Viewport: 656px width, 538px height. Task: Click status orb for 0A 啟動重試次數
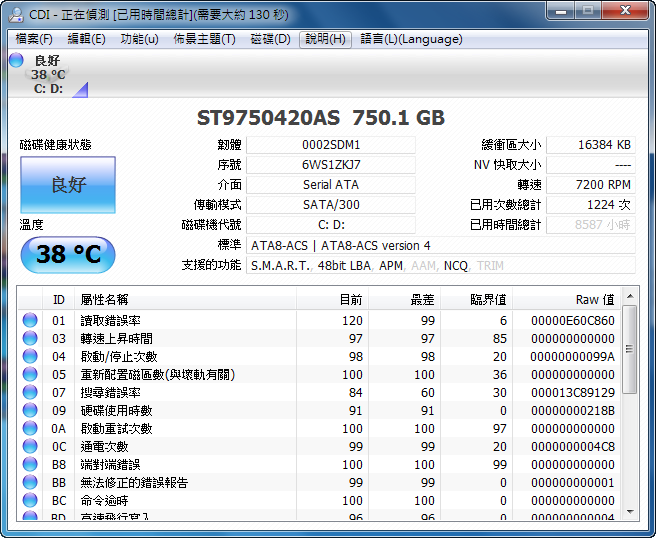tap(30, 428)
